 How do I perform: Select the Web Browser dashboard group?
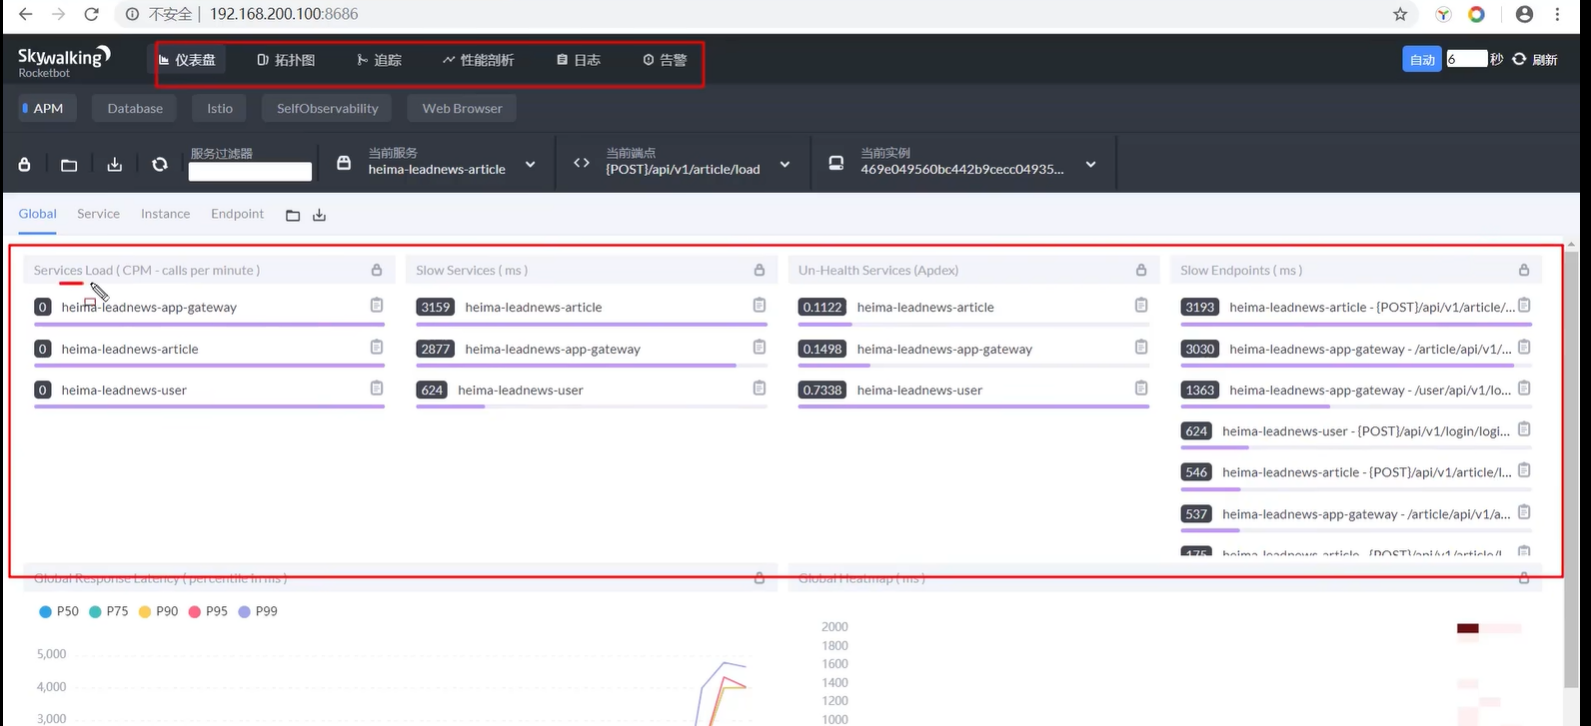[462, 108]
